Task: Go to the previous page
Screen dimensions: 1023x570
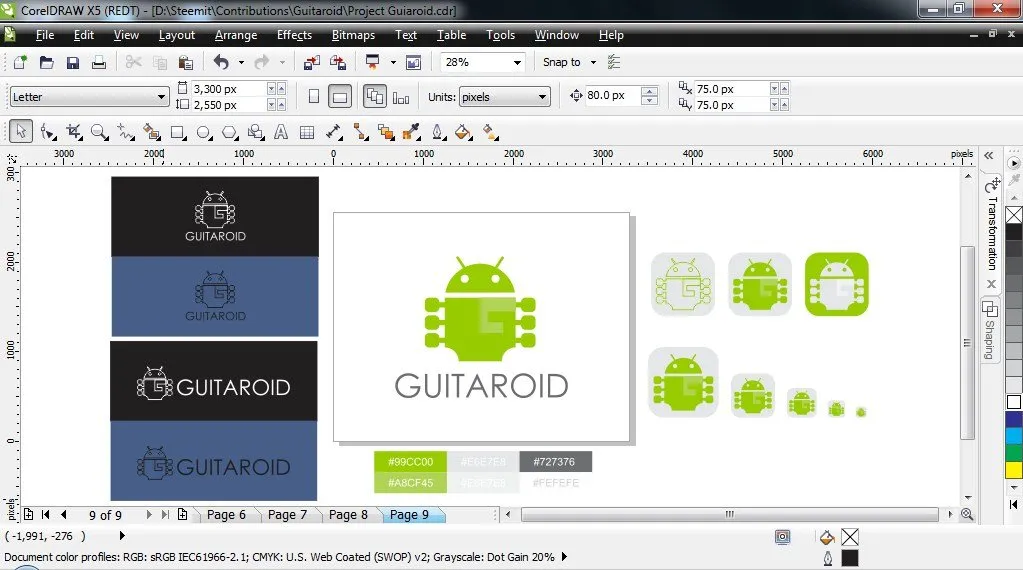Action: pos(63,515)
